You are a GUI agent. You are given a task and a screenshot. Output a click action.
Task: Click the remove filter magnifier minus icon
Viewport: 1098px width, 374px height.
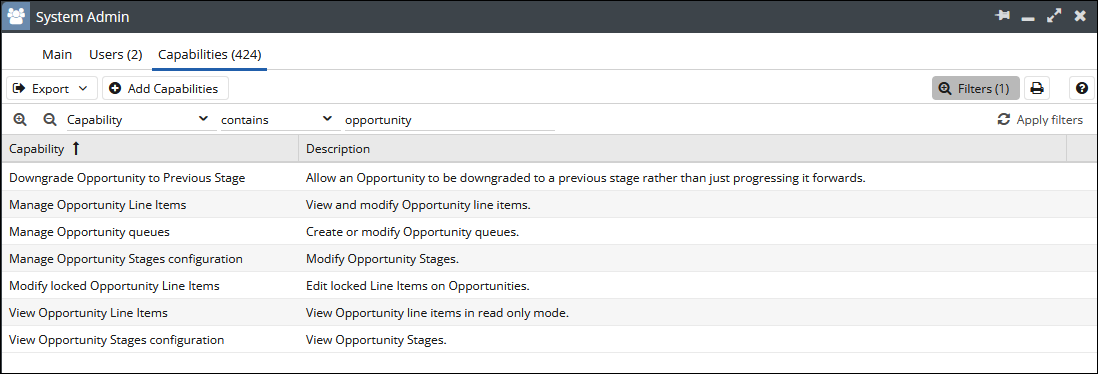pyautogui.click(x=49, y=120)
